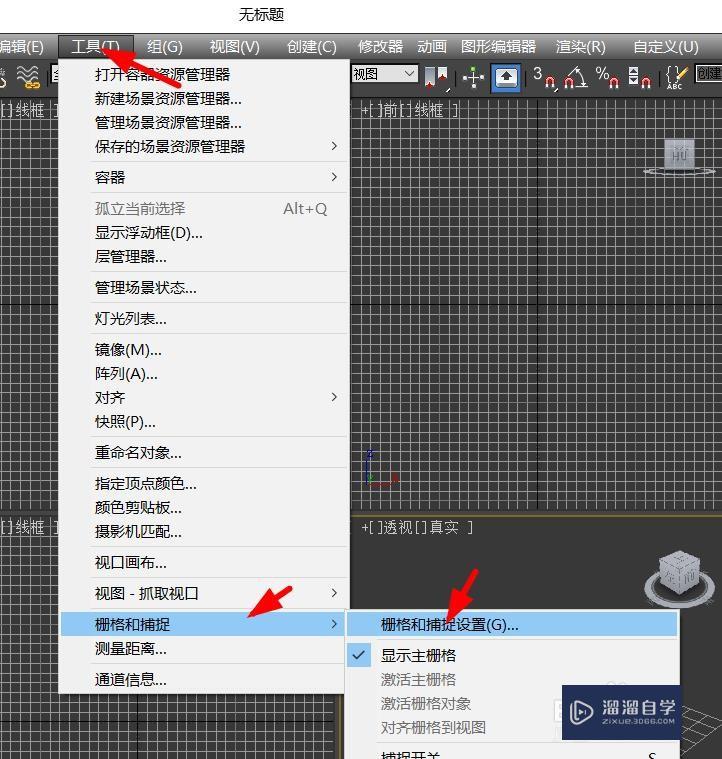Click the Perspective viewport label 透视
The width and height of the screenshot is (722, 759).
click(x=398, y=527)
